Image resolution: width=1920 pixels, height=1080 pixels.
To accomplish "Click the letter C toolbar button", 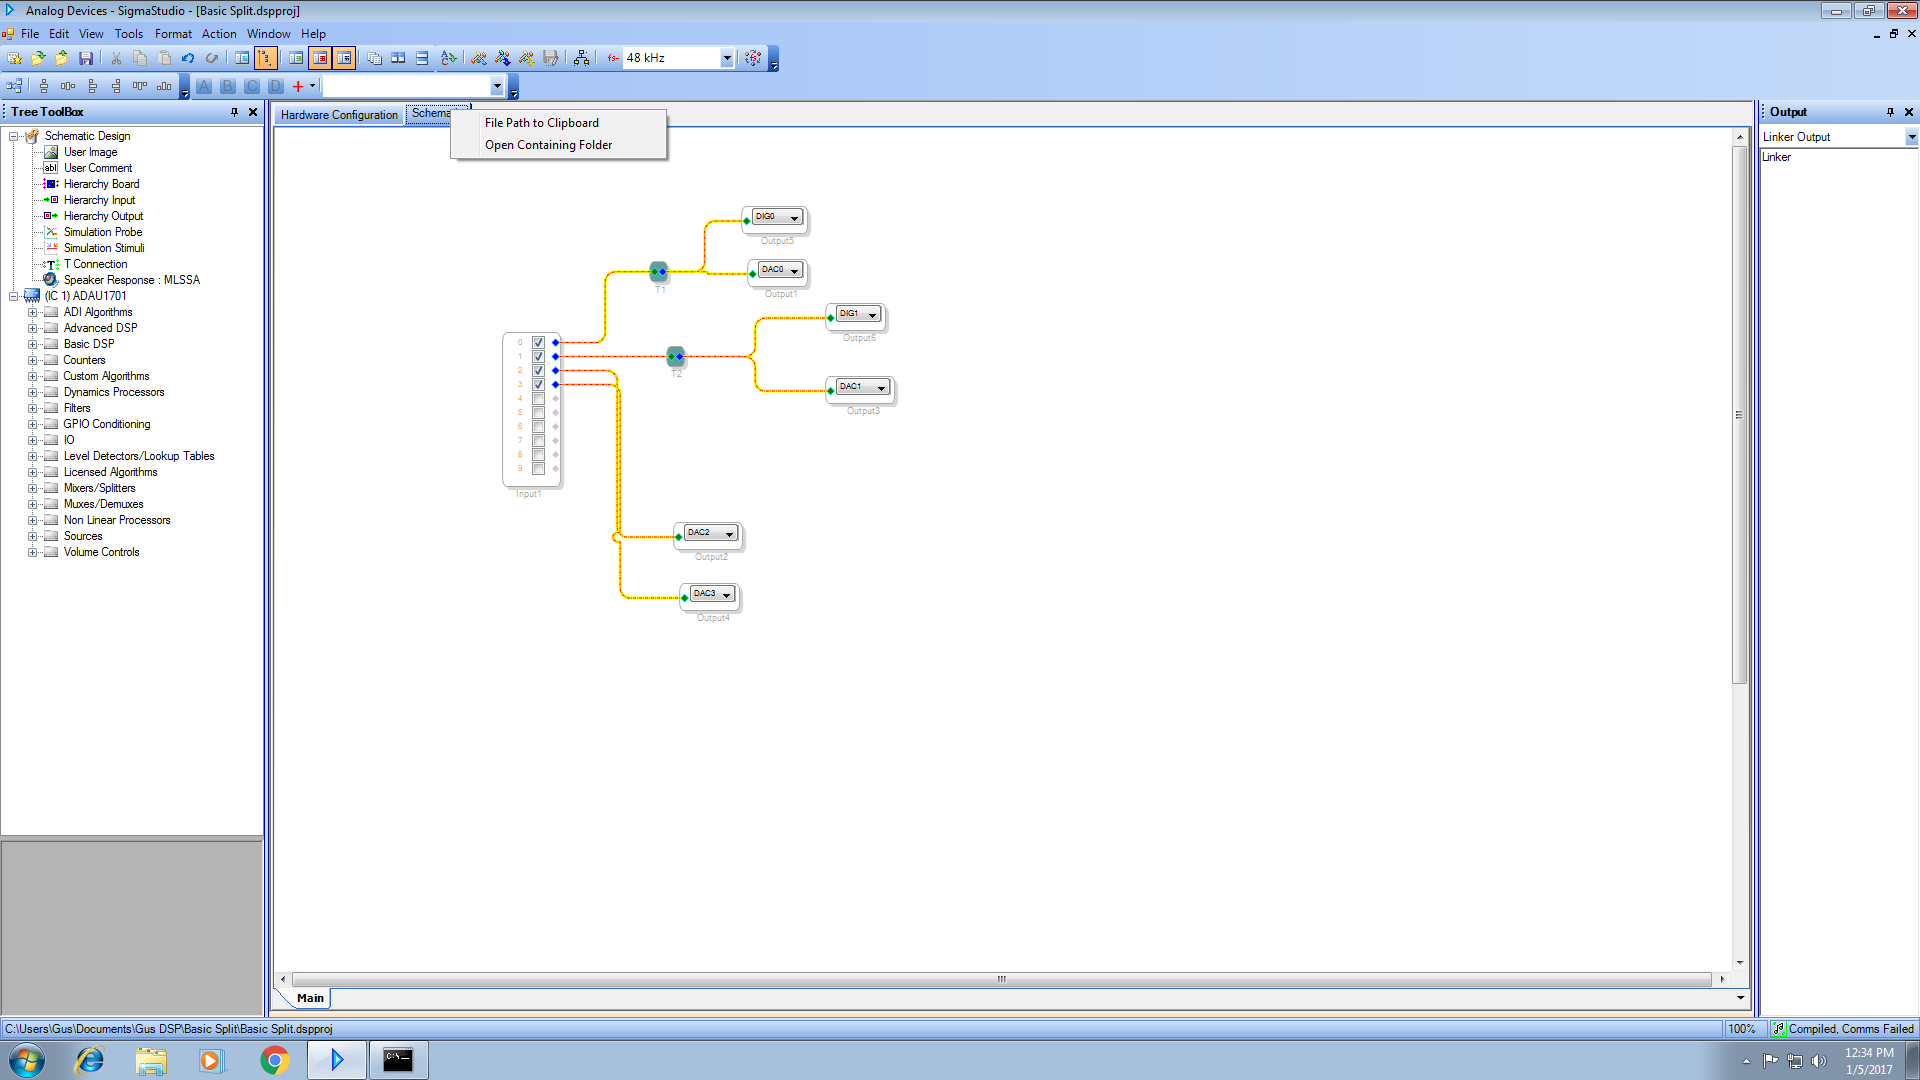I will 252,86.
